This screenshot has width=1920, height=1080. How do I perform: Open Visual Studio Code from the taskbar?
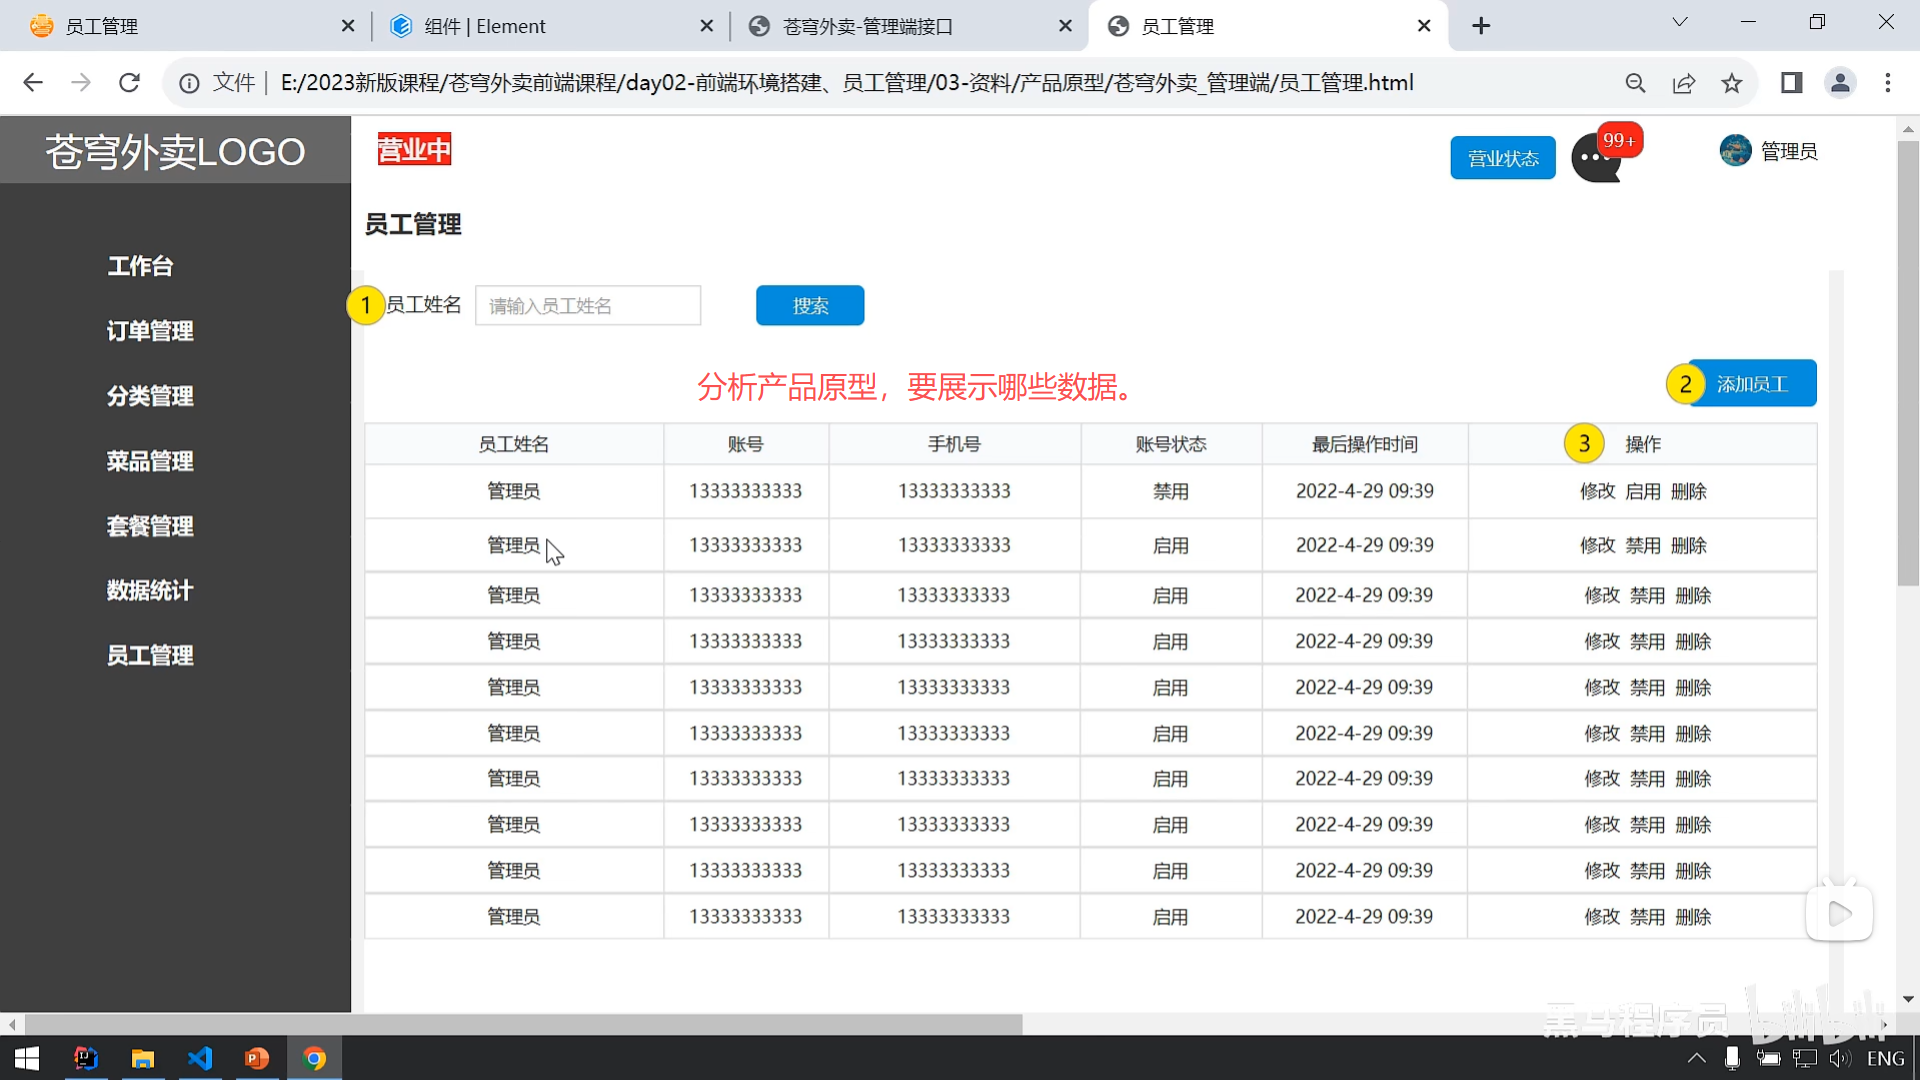click(x=200, y=1058)
